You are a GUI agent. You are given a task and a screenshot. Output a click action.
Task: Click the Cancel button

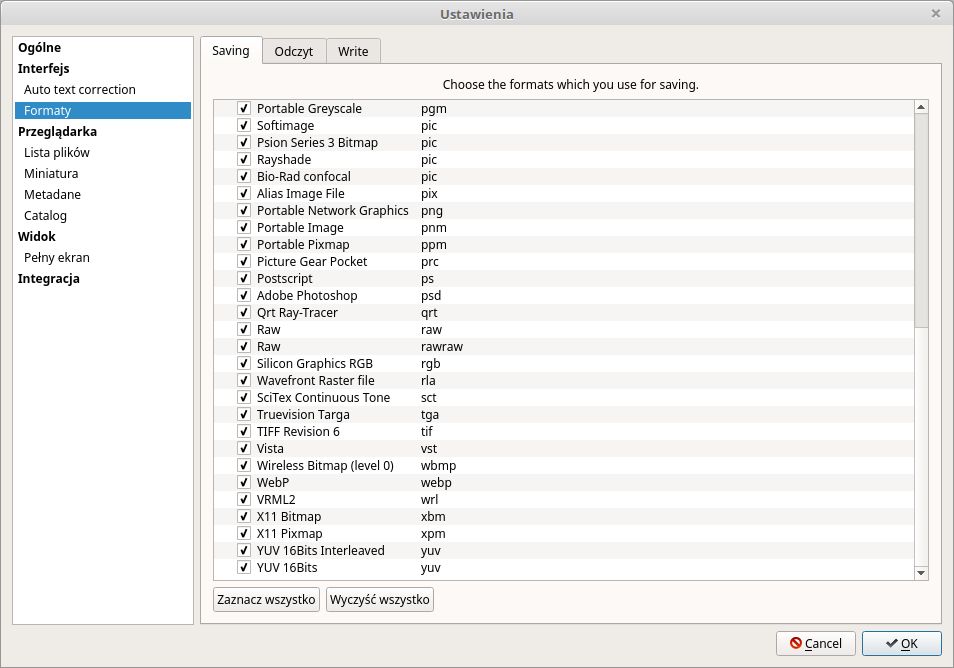pos(815,644)
